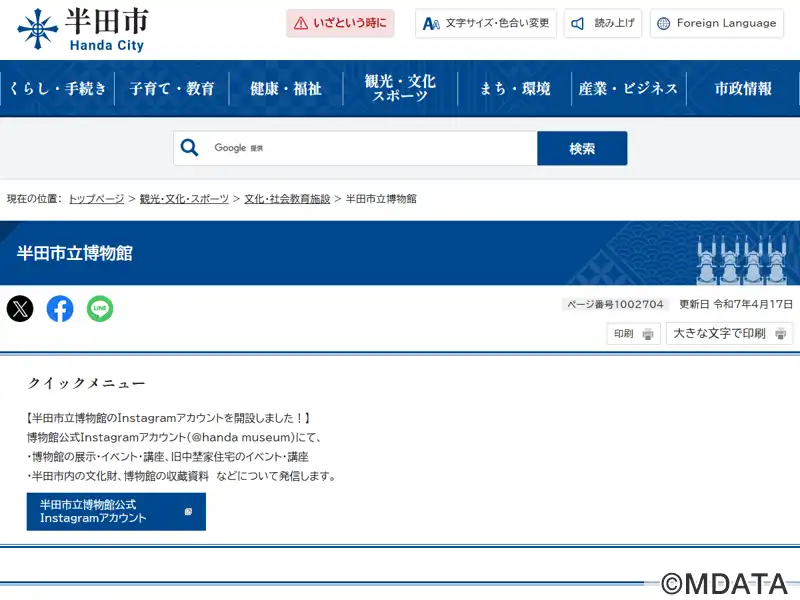
Task: Follow 観光・文化・スポーツ breadcrumb link
Action: click(x=184, y=199)
